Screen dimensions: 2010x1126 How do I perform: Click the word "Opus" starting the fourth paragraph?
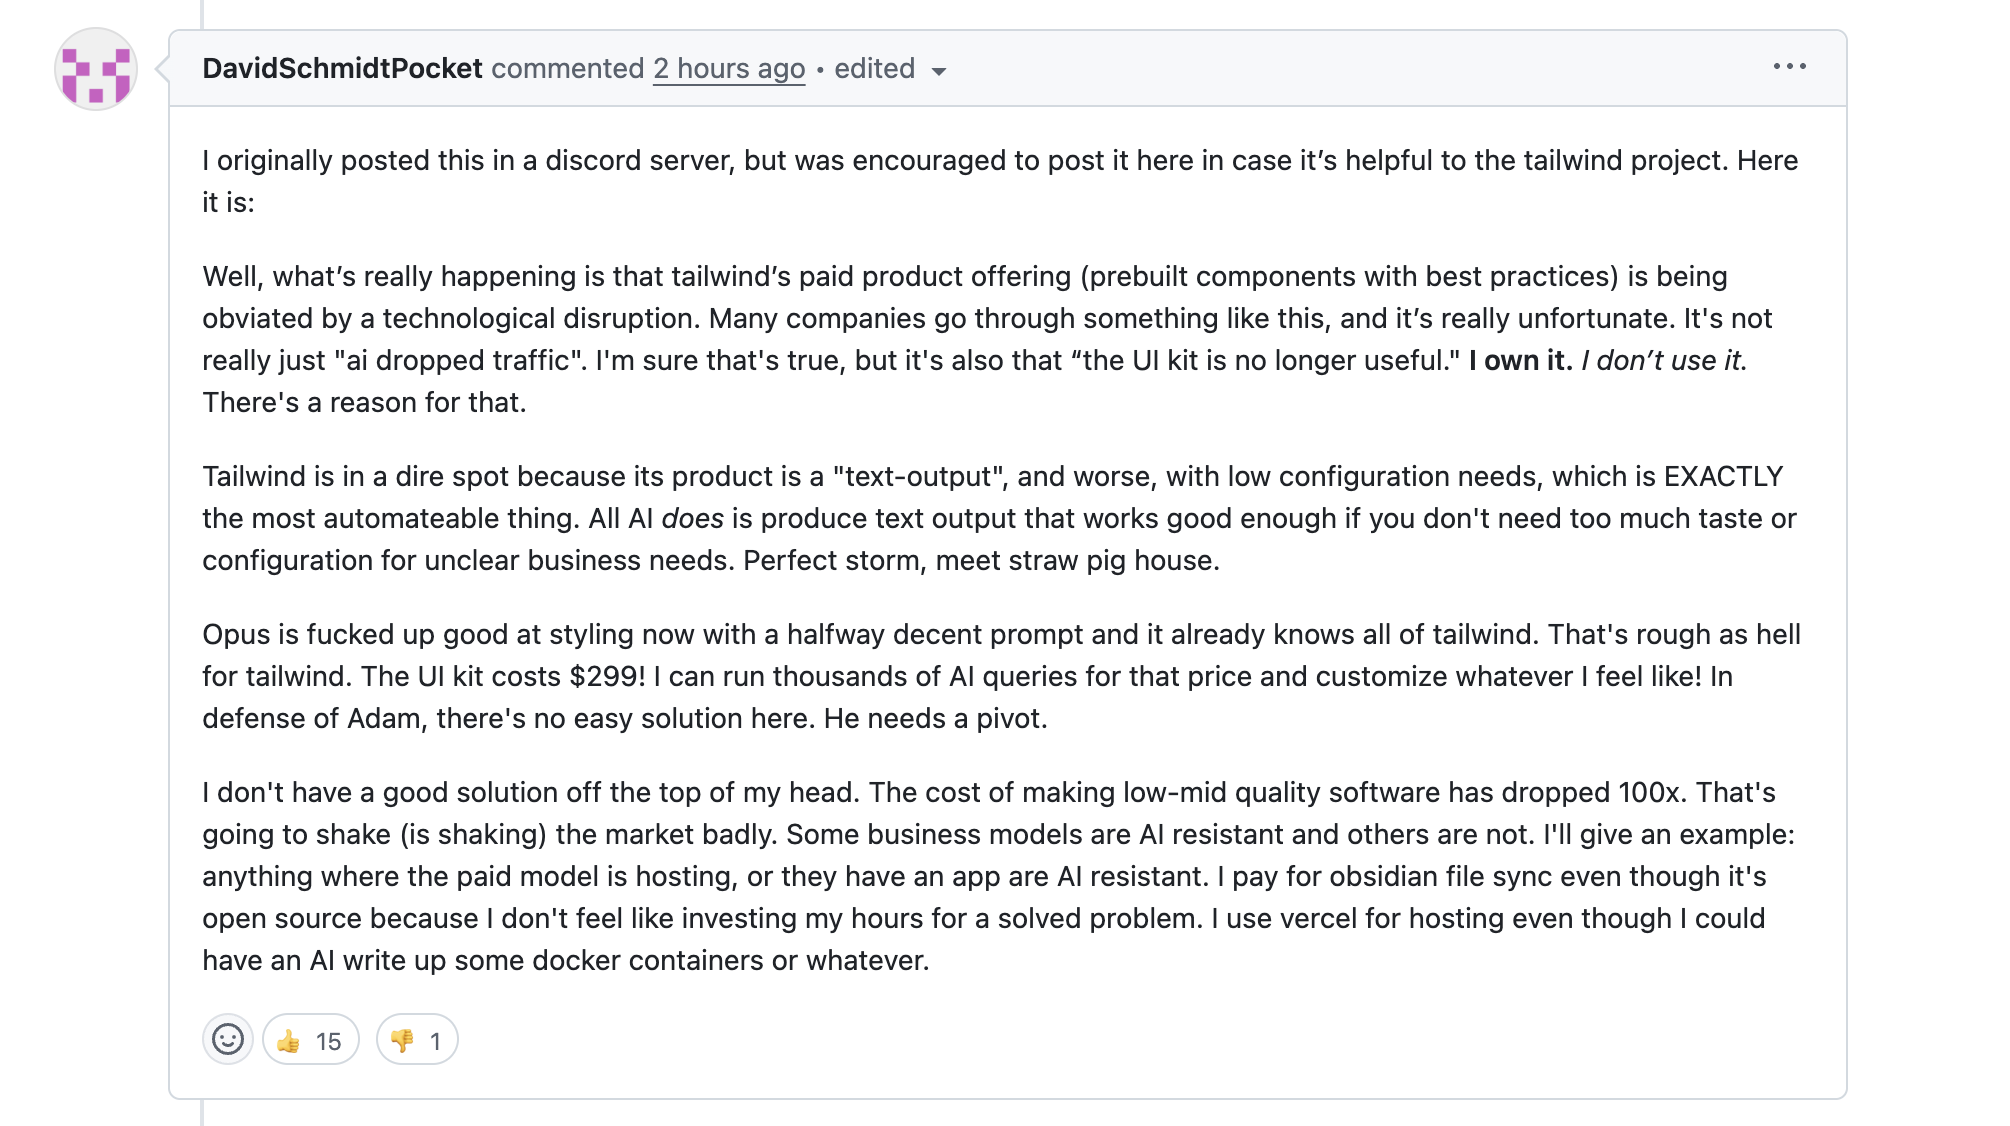[236, 634]
